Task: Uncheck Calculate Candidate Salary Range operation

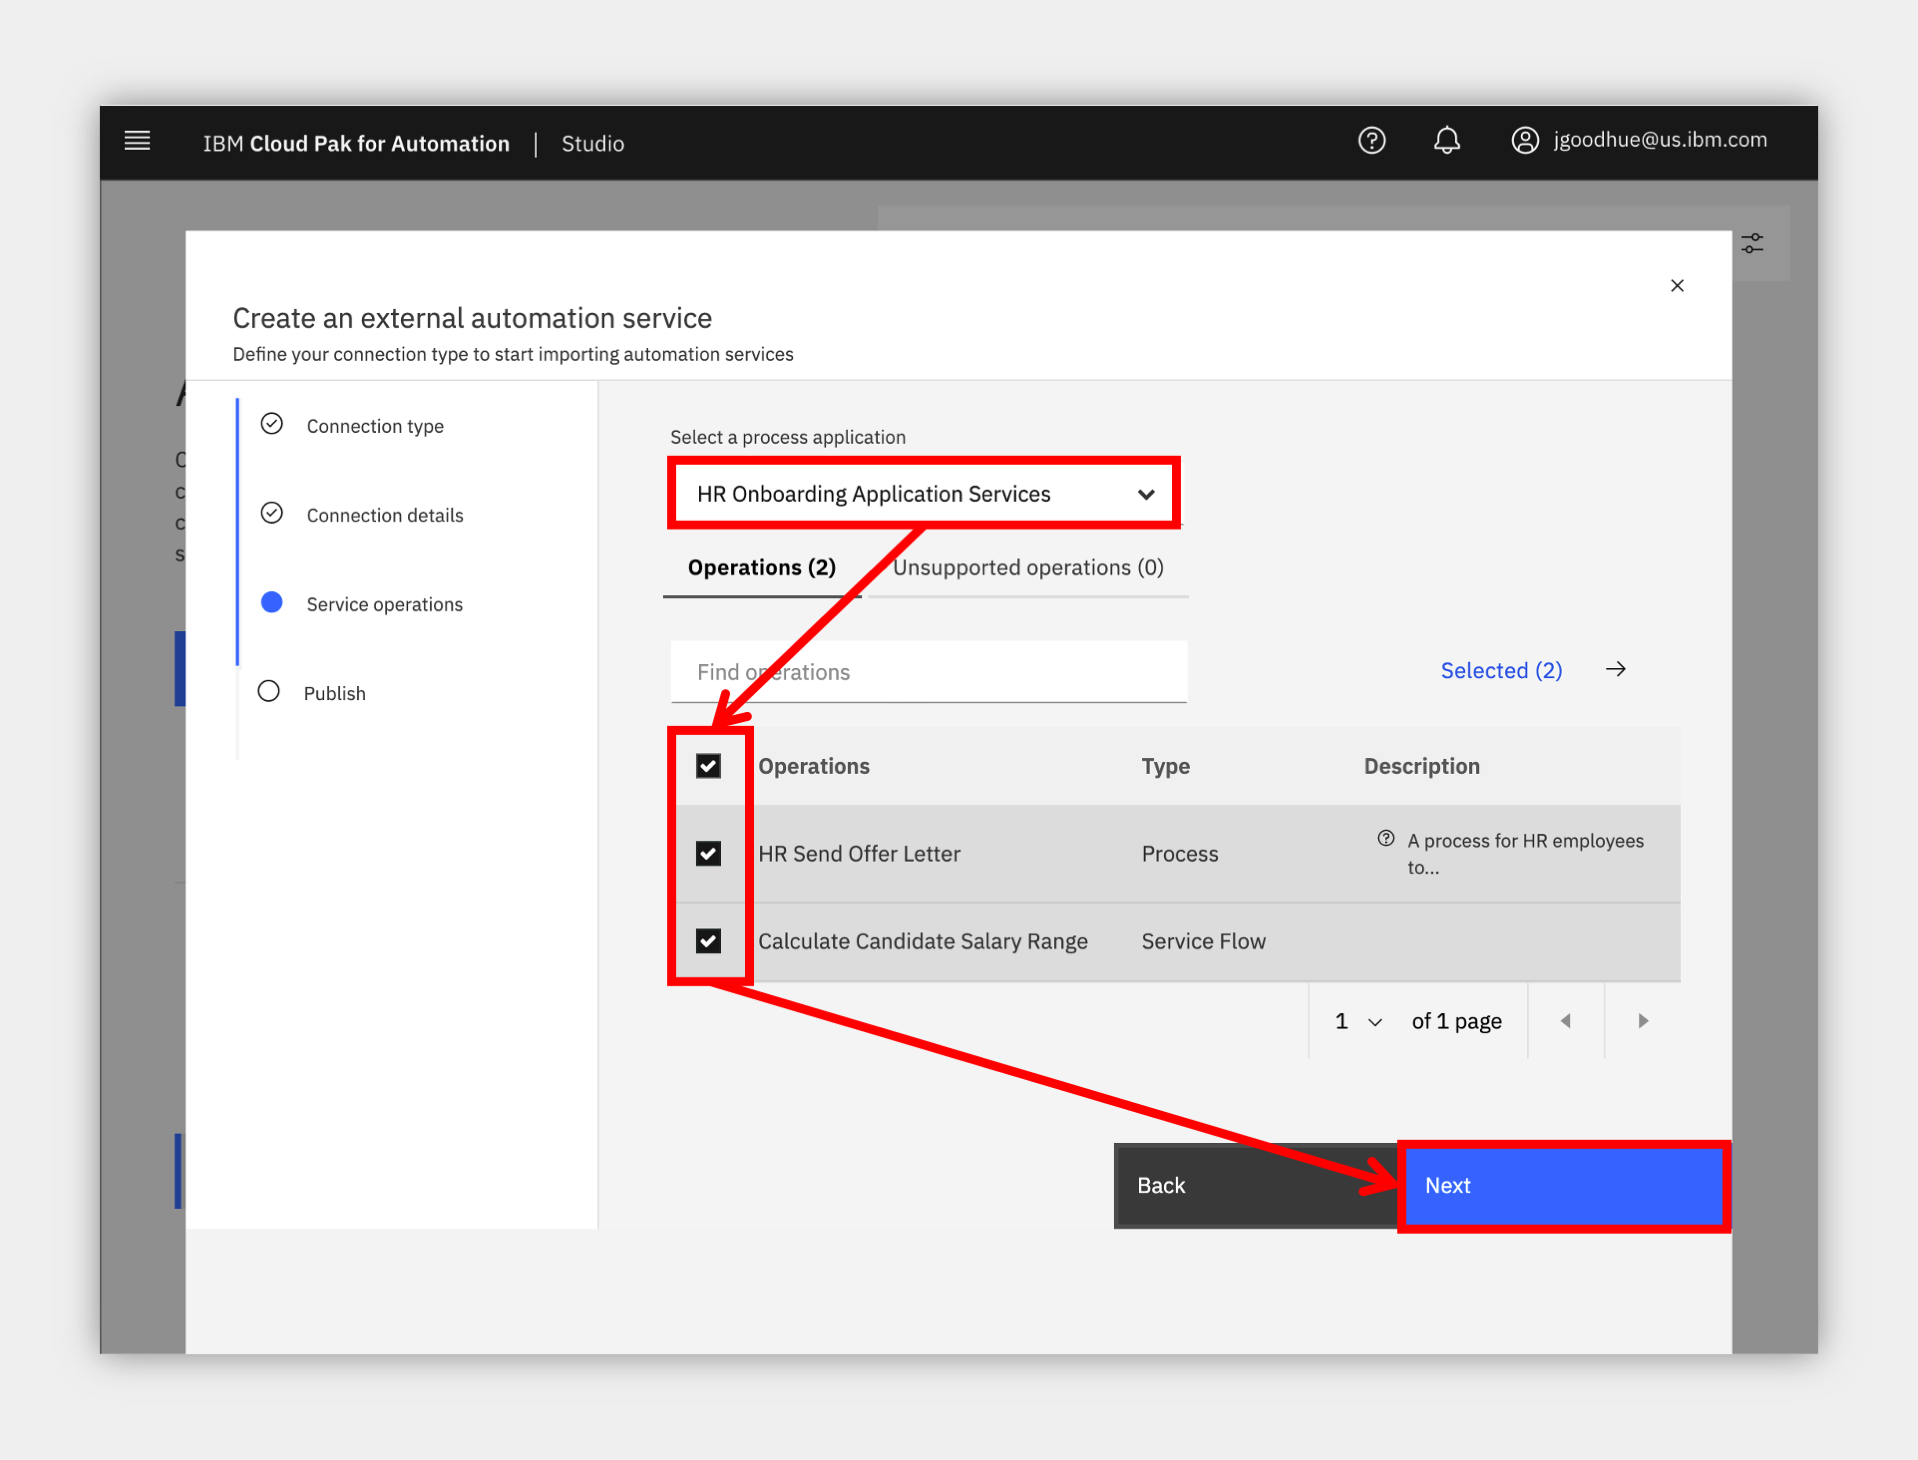Action: point(708,941)
